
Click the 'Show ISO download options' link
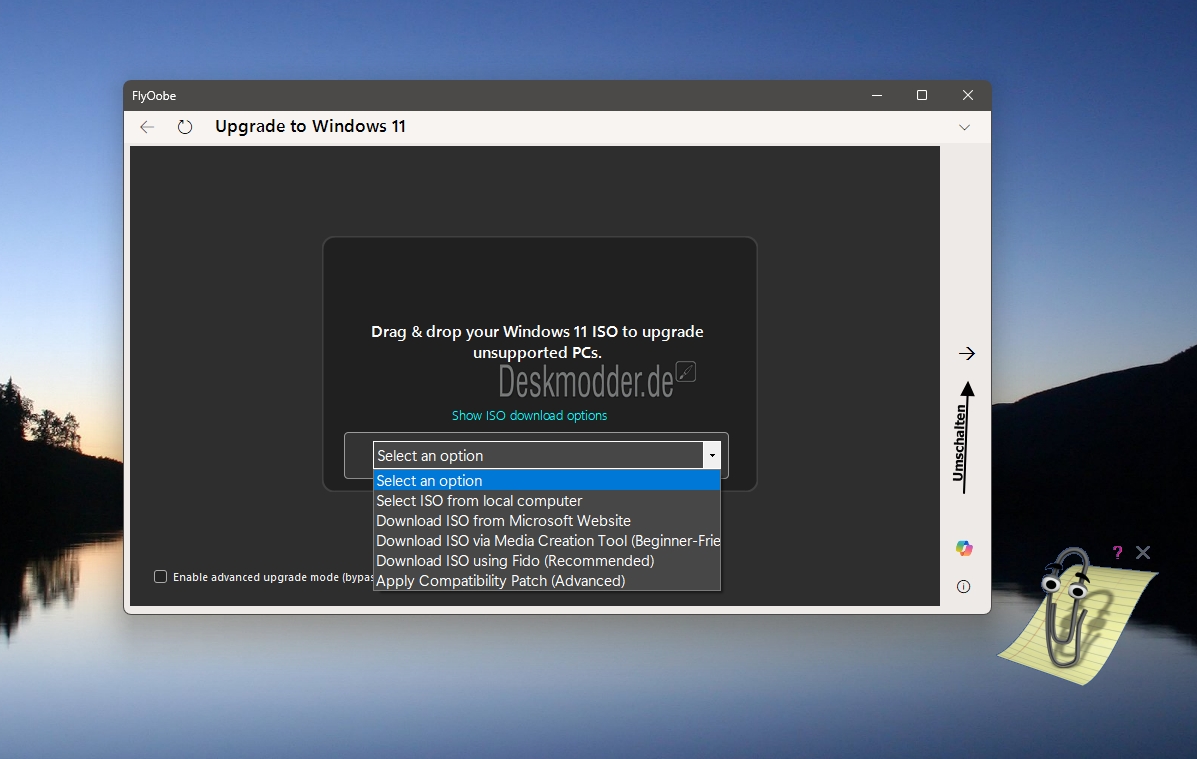pyautogui.click(x=529, y=415)
